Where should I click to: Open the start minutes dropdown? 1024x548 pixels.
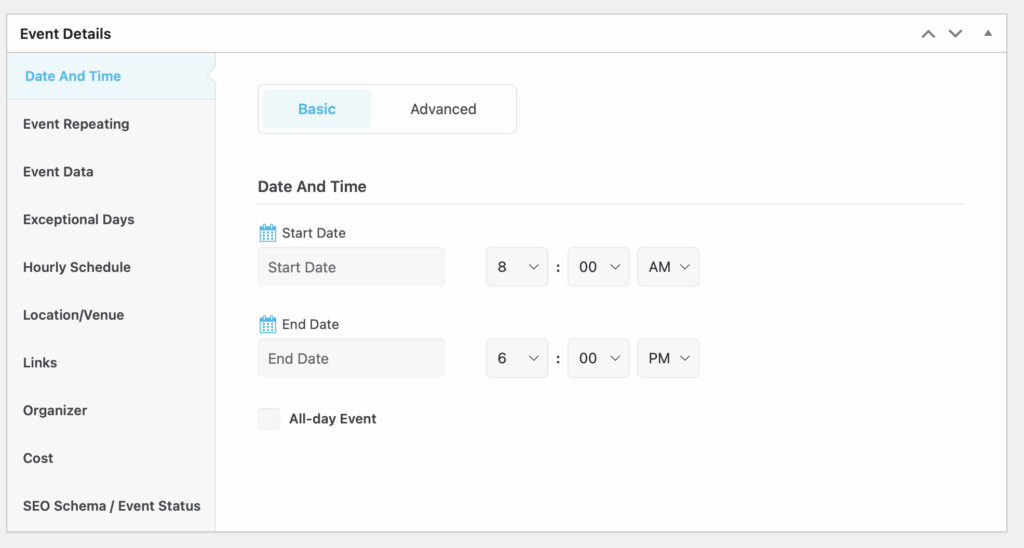click(x=598, y=267)
